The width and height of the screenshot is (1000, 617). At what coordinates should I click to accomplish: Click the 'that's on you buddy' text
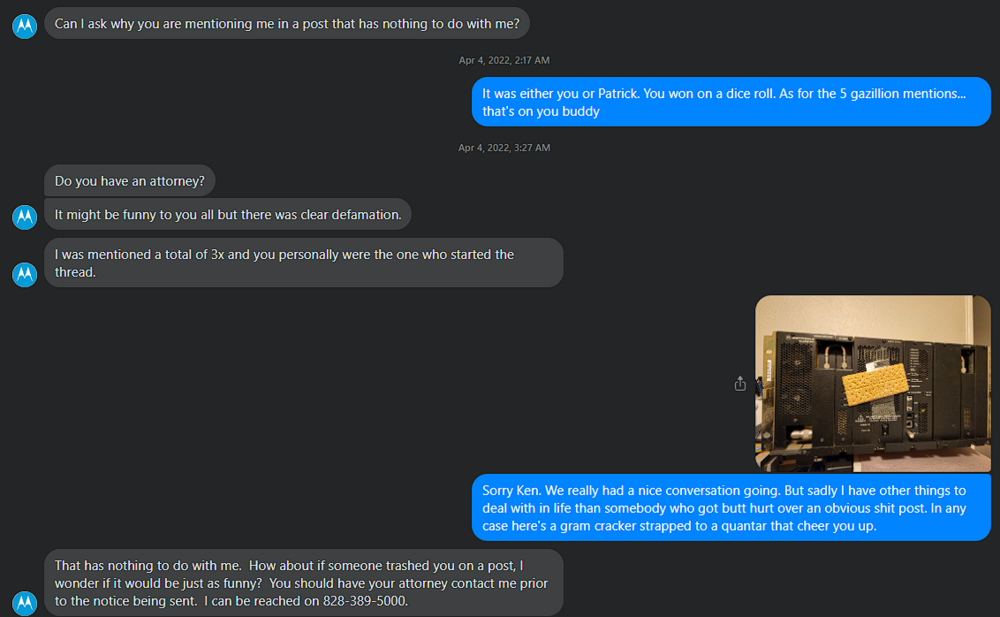(x=541, y=111)
